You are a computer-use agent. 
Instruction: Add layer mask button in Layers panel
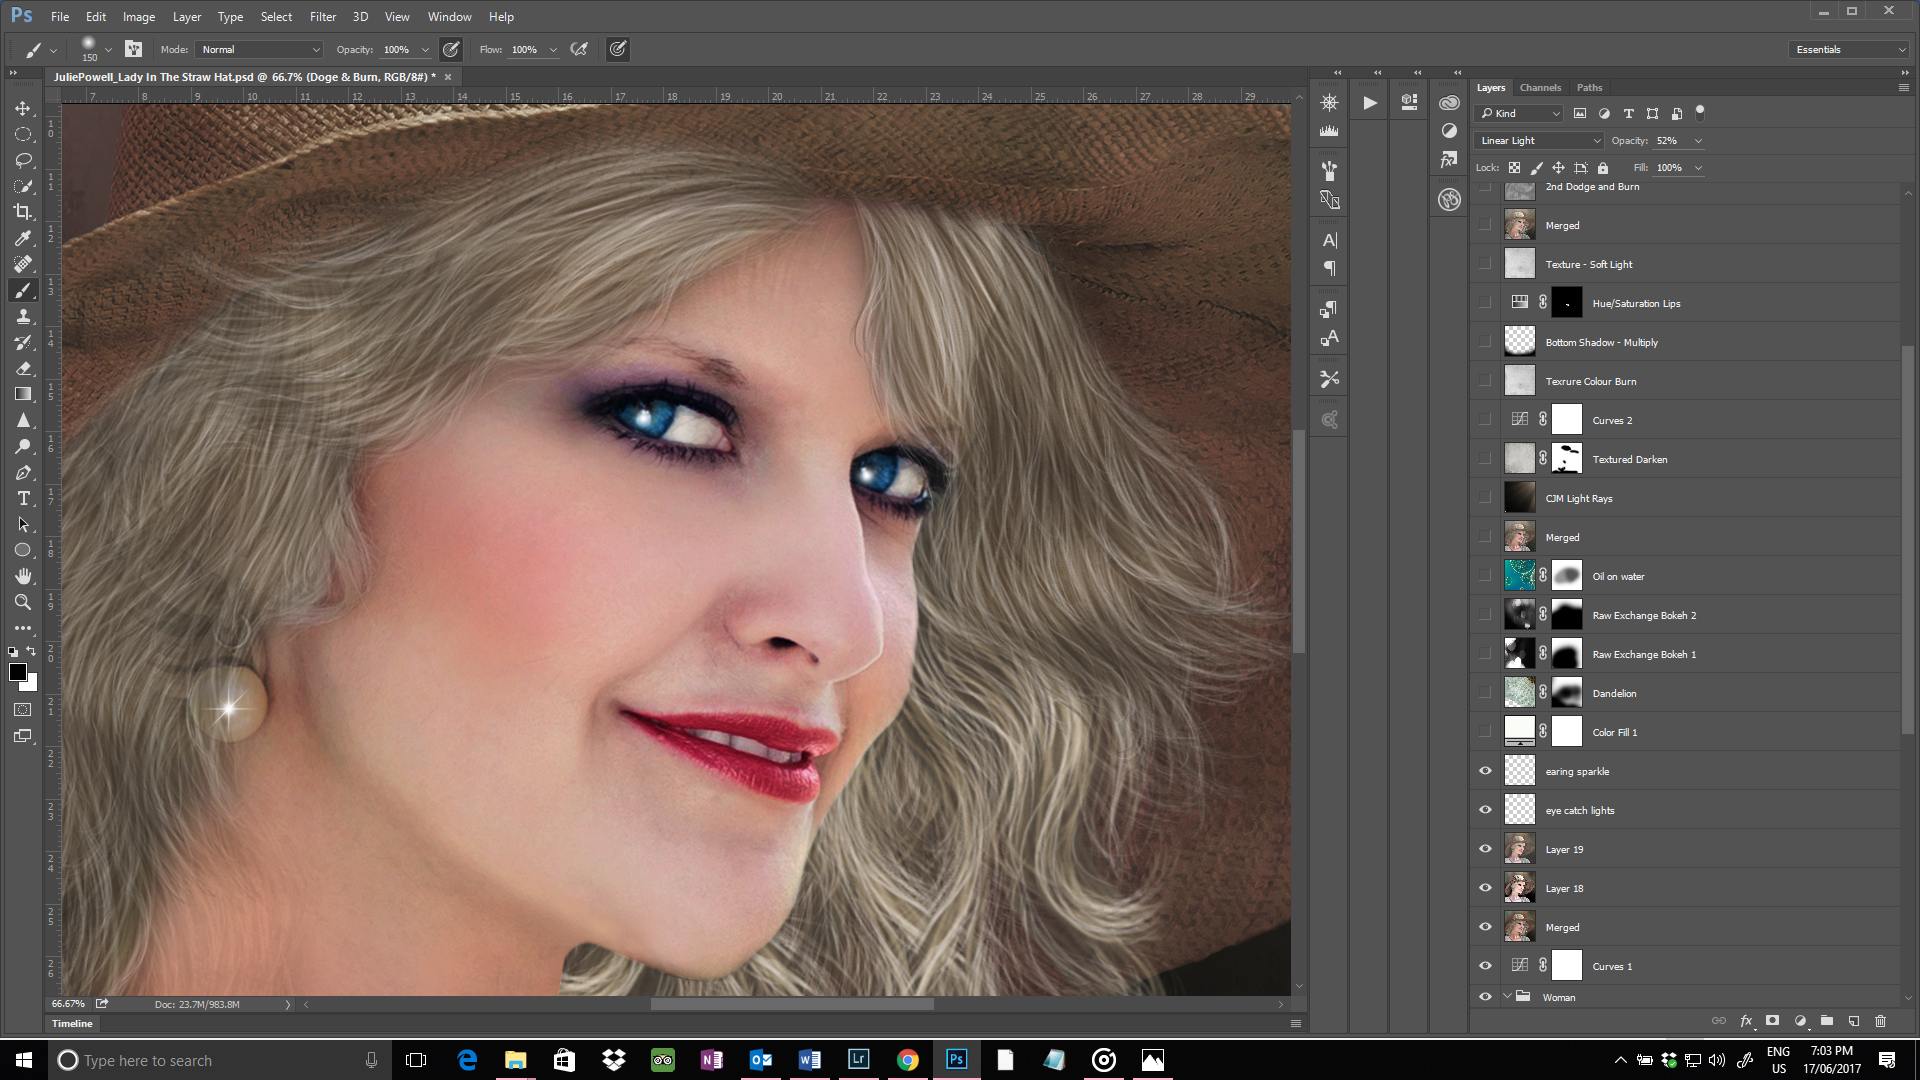tap(1772, 1021)
